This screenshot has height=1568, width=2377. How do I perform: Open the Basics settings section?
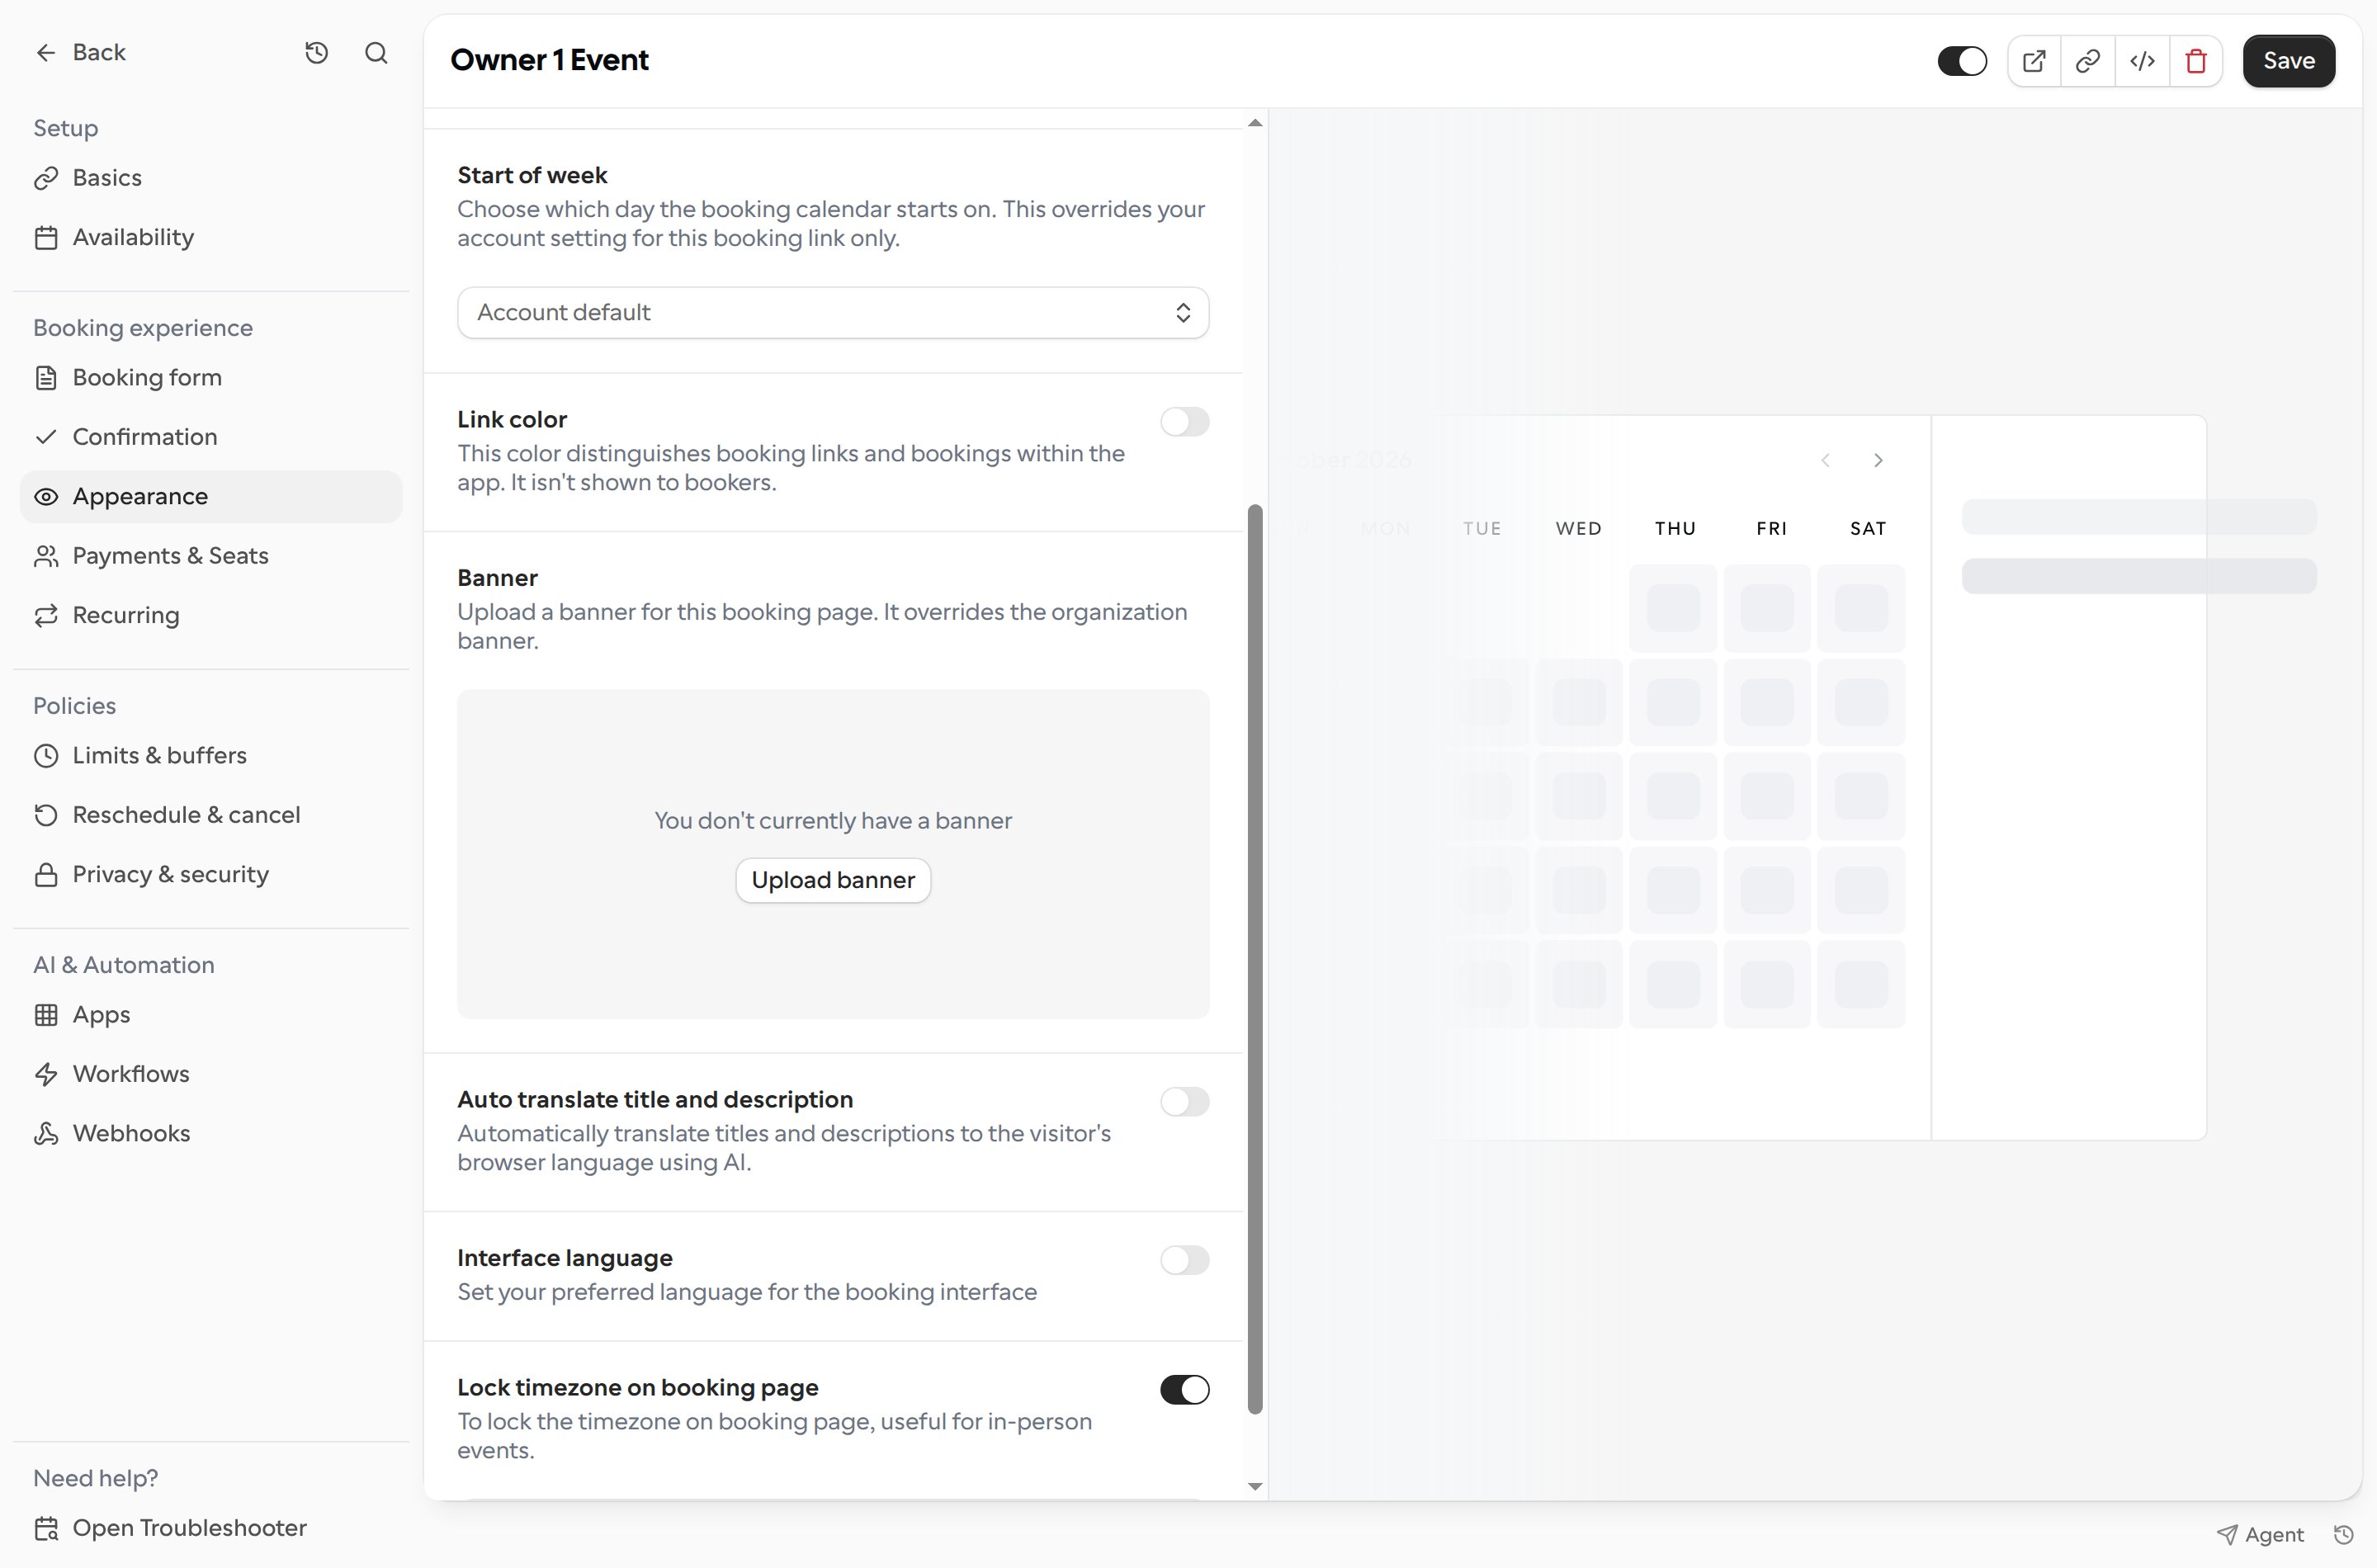(211, 178)
